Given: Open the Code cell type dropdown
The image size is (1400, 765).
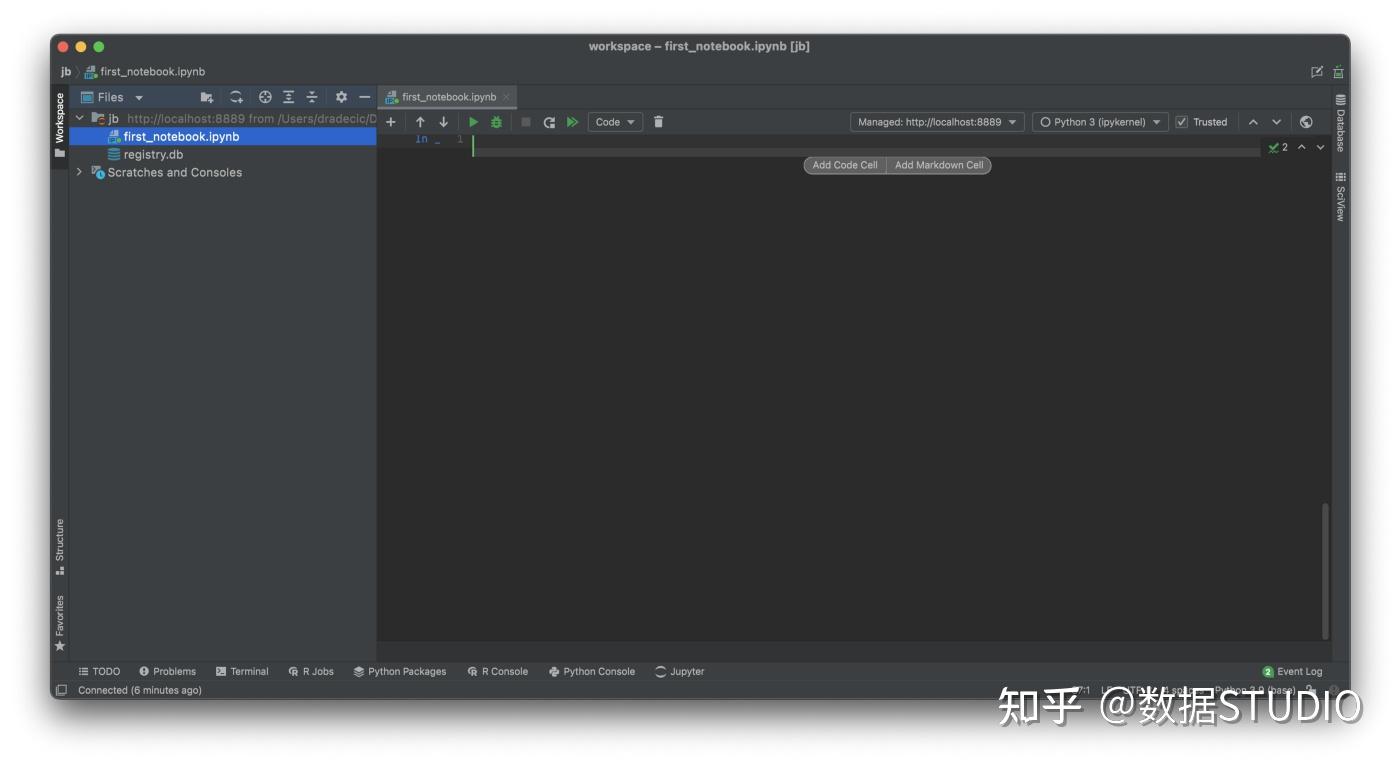Looking at the screenshot, I should tap(614, 121).
